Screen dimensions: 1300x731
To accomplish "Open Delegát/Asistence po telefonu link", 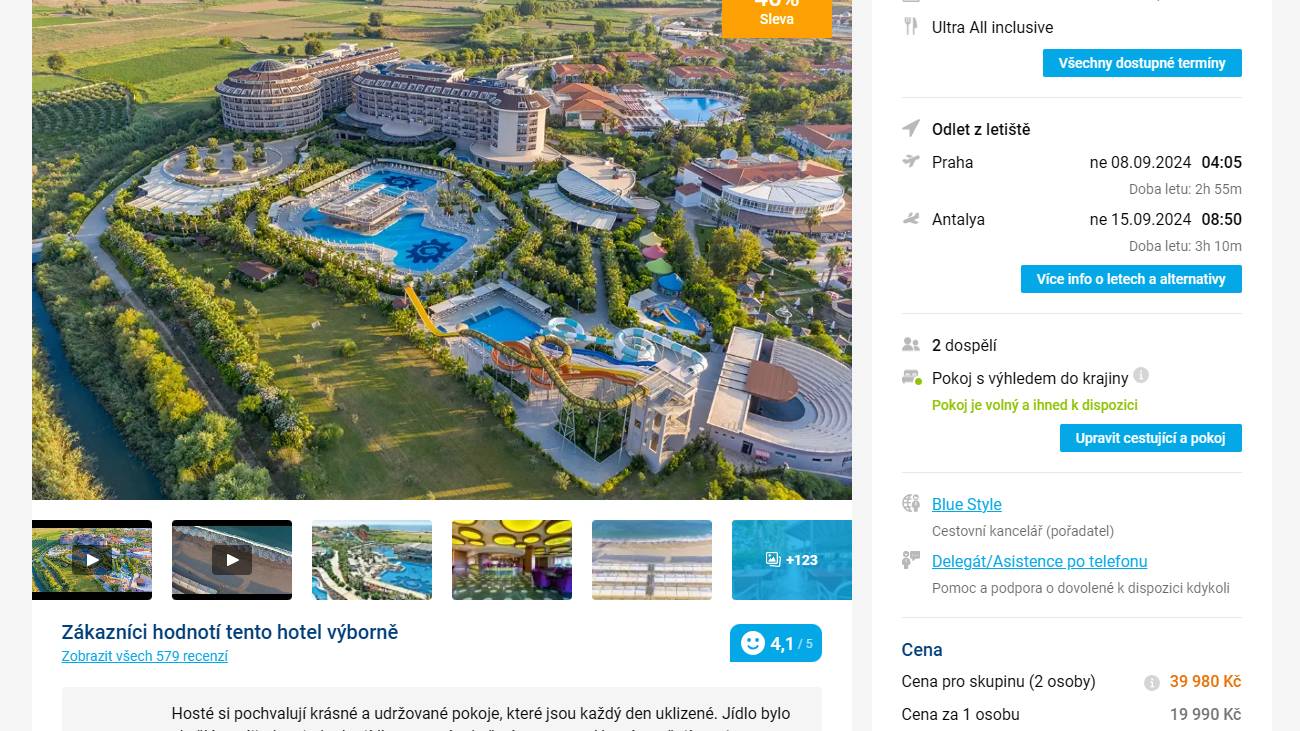I will (1040, 561).
